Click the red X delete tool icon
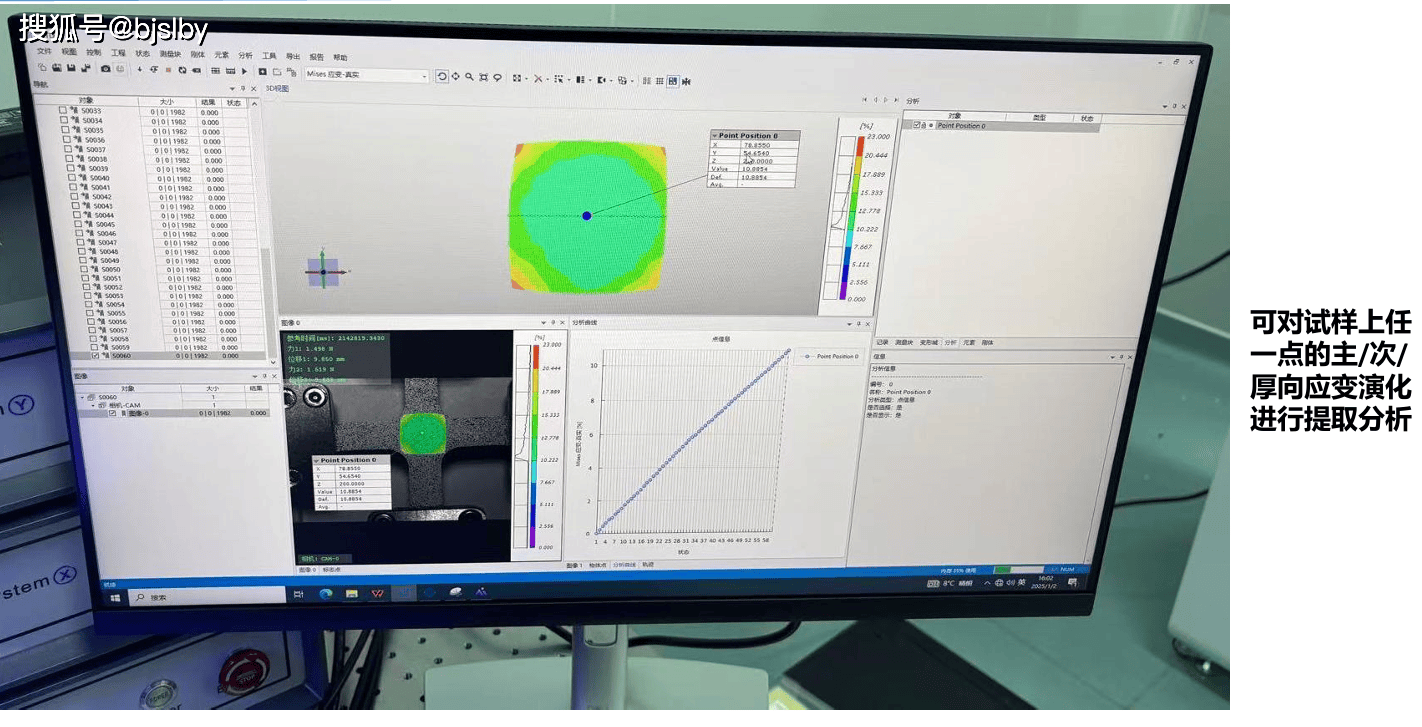1422x727 pixels. 538,78
